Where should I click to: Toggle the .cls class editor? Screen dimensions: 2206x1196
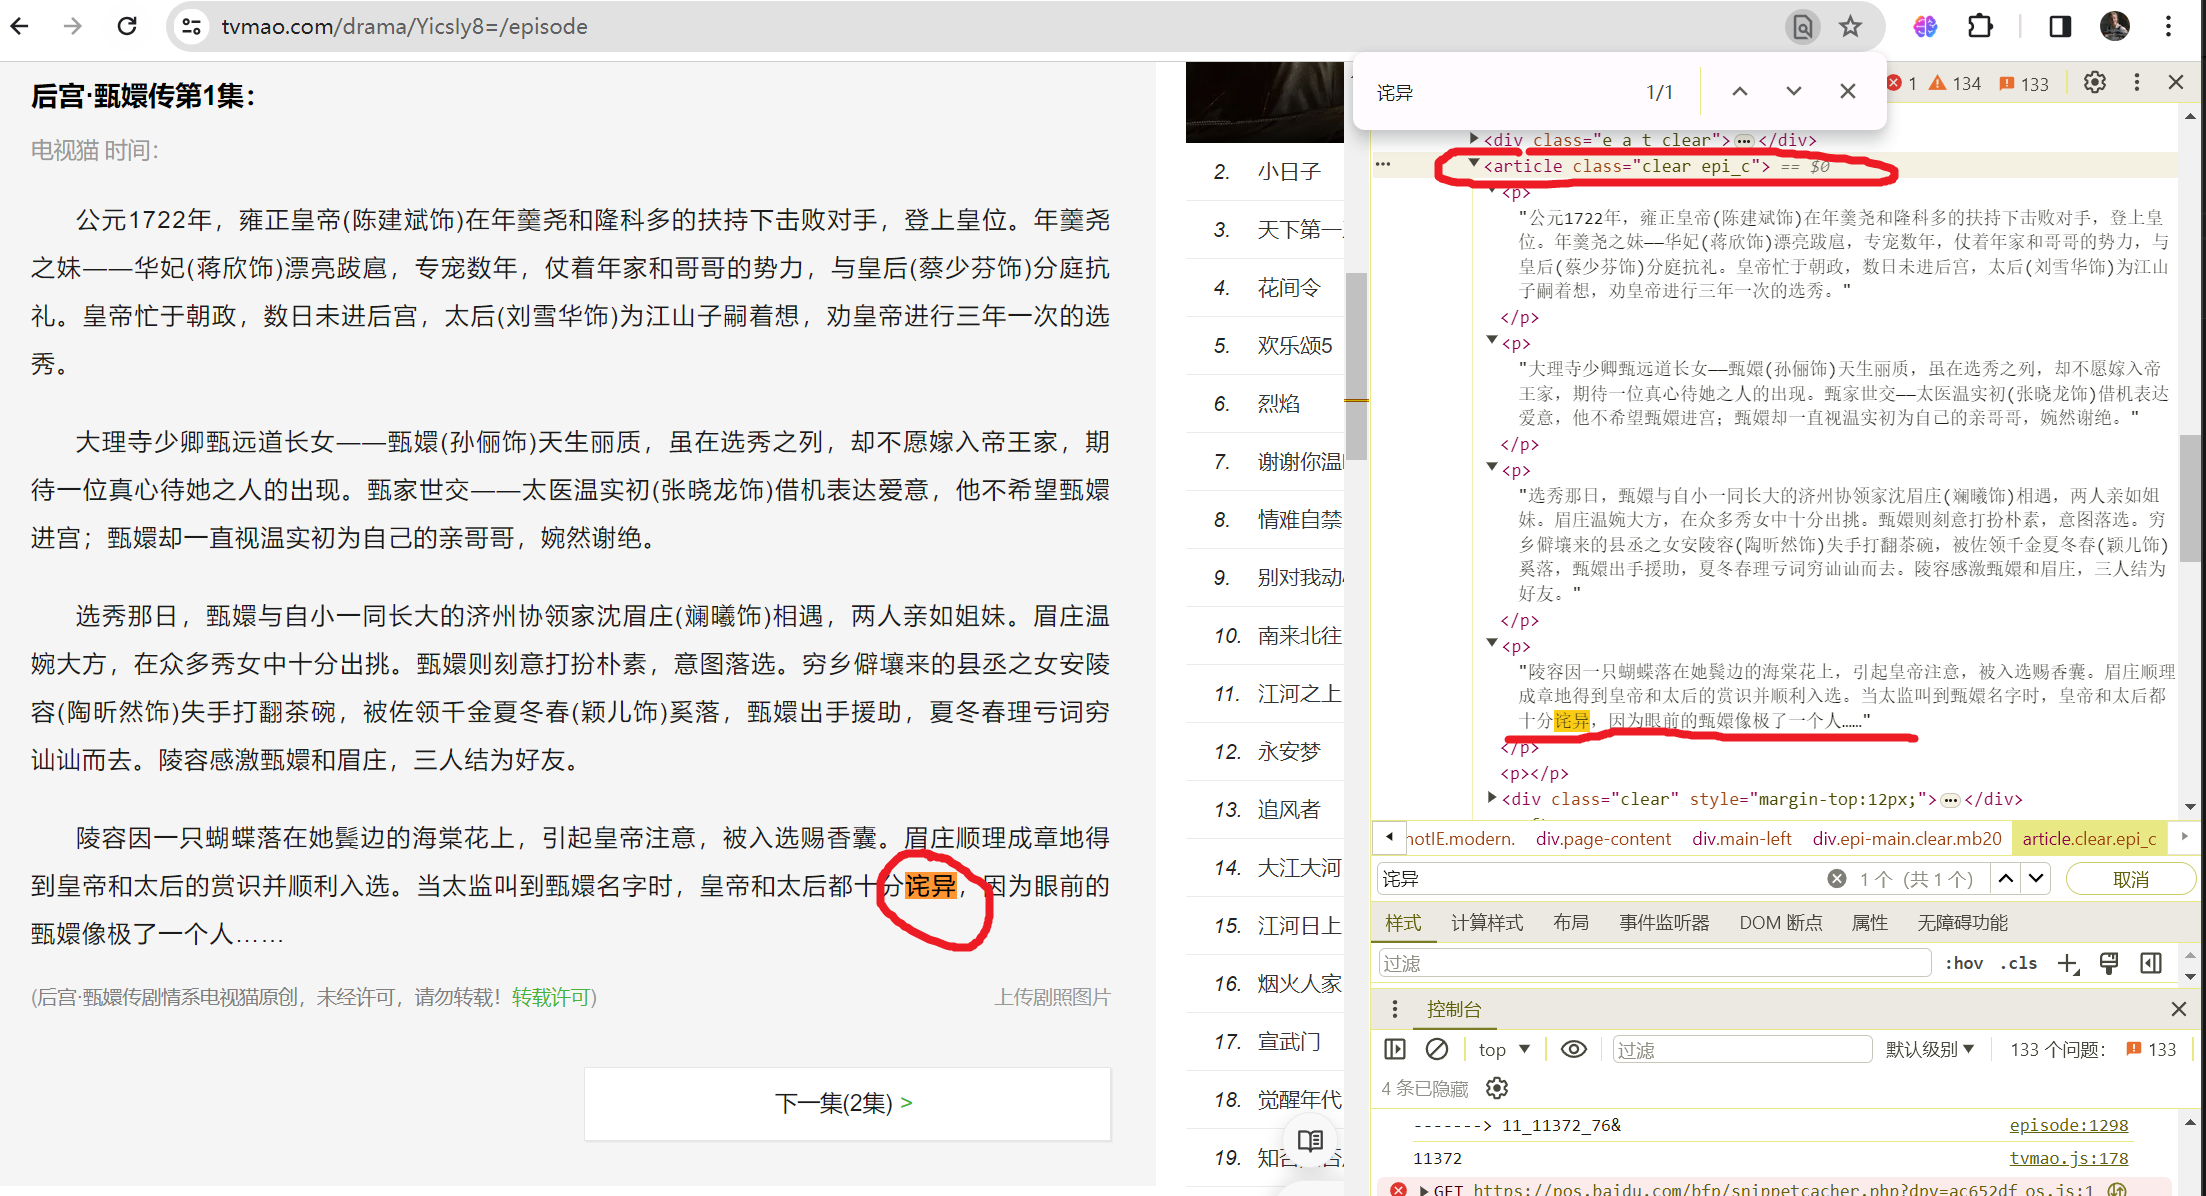2018,963
